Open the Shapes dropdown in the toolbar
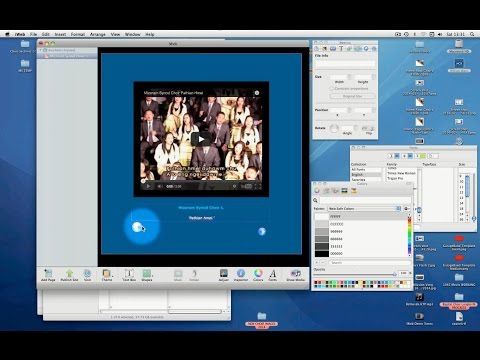This screenshot has width=480, height=360. [x=147, y=274]
